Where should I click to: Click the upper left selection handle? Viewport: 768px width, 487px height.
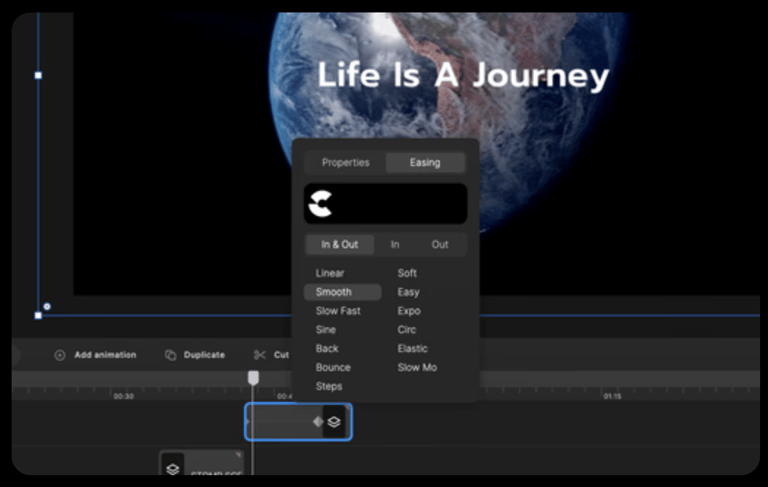tap(38, 75)
